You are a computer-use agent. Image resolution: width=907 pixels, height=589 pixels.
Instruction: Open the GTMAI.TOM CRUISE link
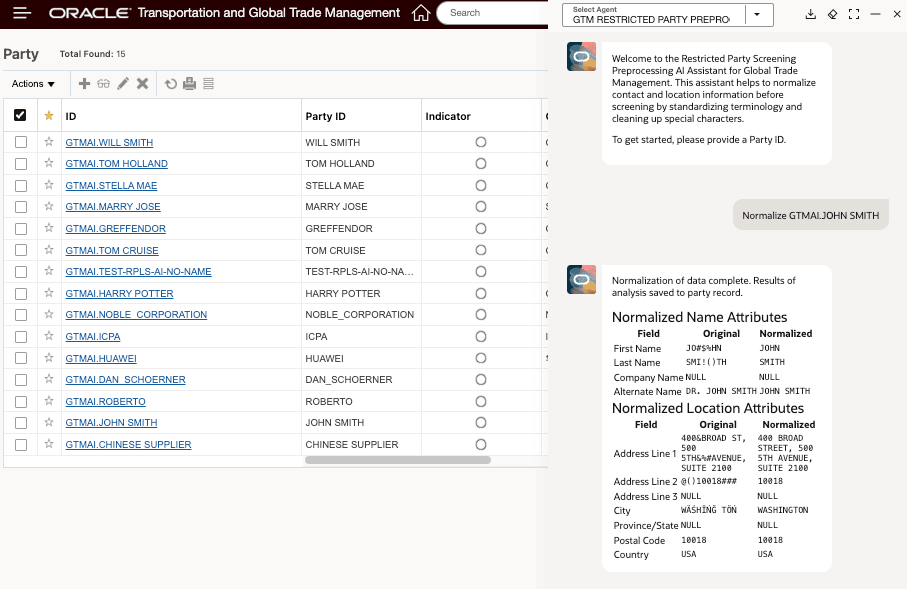point(112,251)
